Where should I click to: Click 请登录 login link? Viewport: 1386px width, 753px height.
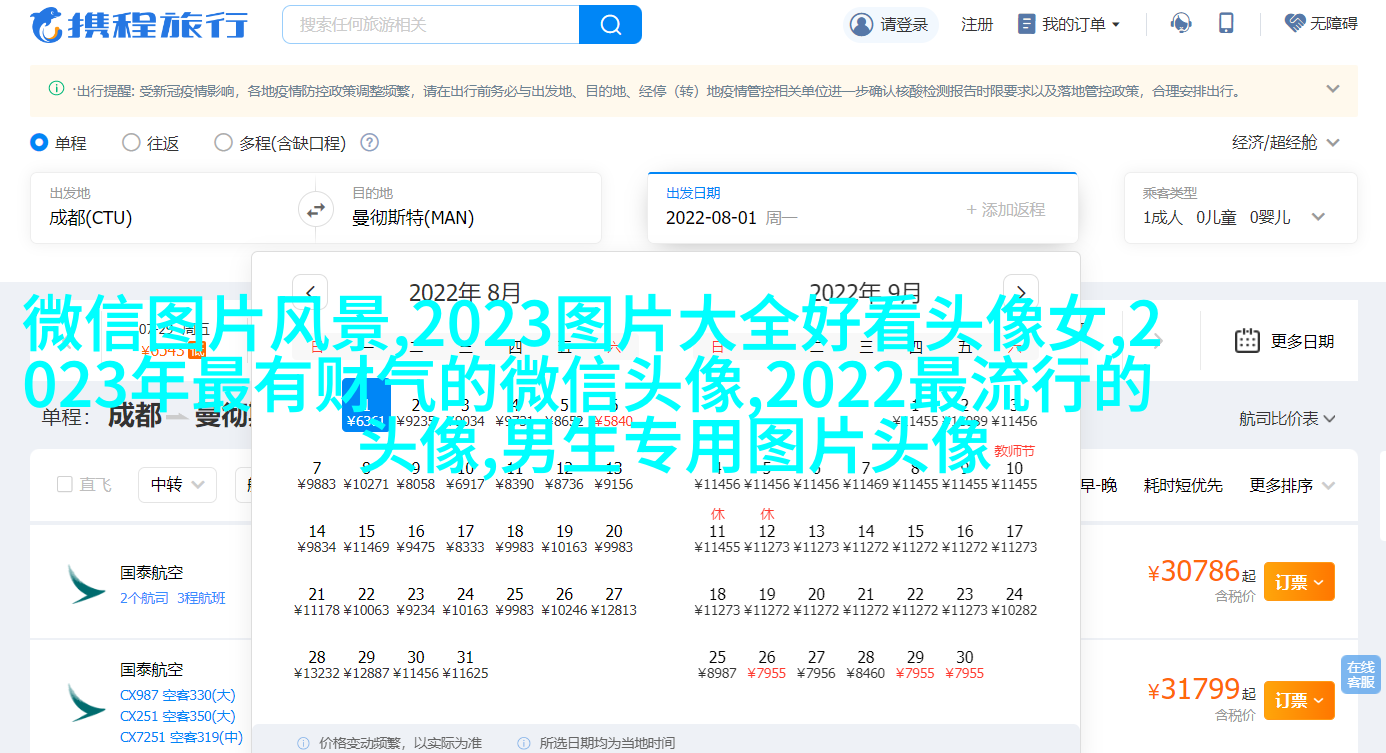(904, 24)
